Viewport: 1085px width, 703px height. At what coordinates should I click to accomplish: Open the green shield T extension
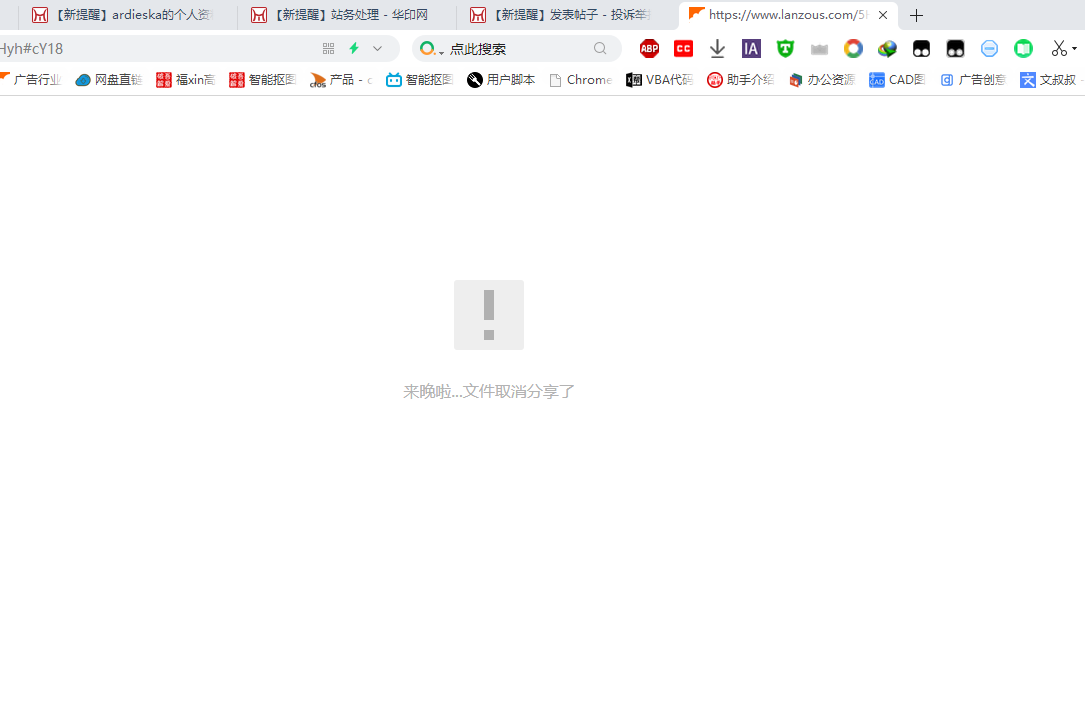point(785,48)
